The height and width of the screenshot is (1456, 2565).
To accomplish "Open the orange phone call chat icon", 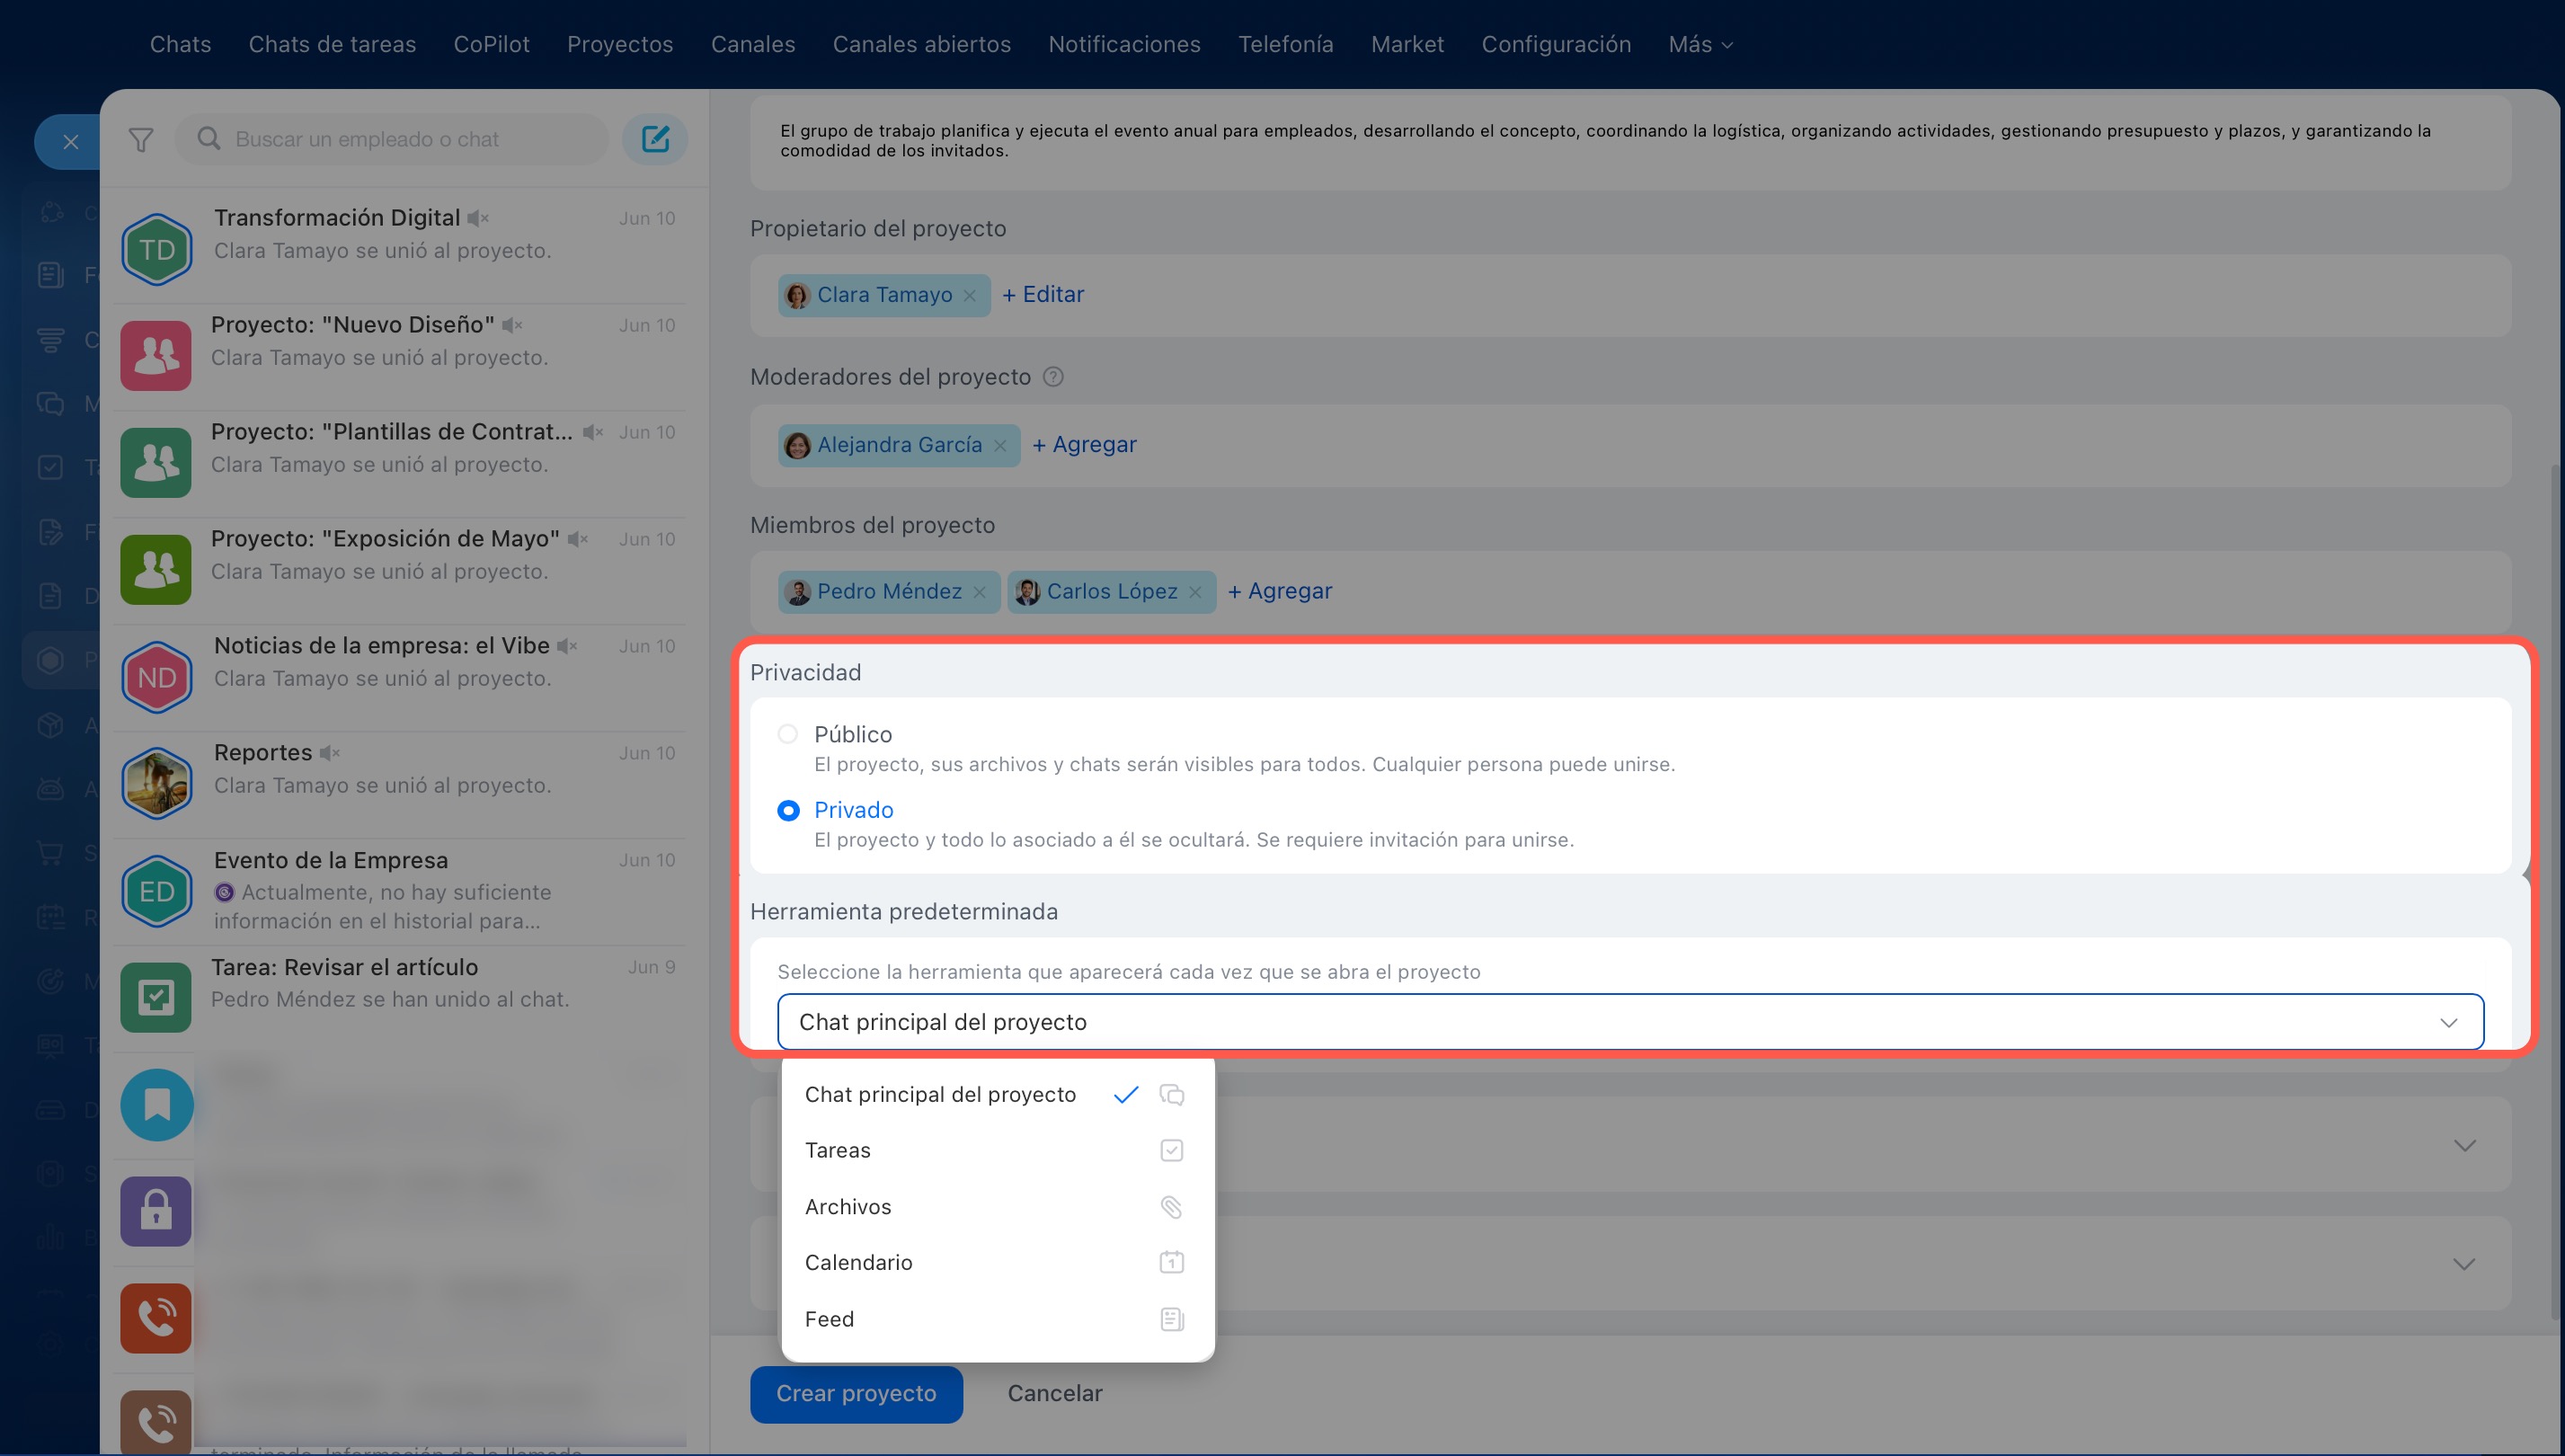I will click(156, 1318).
